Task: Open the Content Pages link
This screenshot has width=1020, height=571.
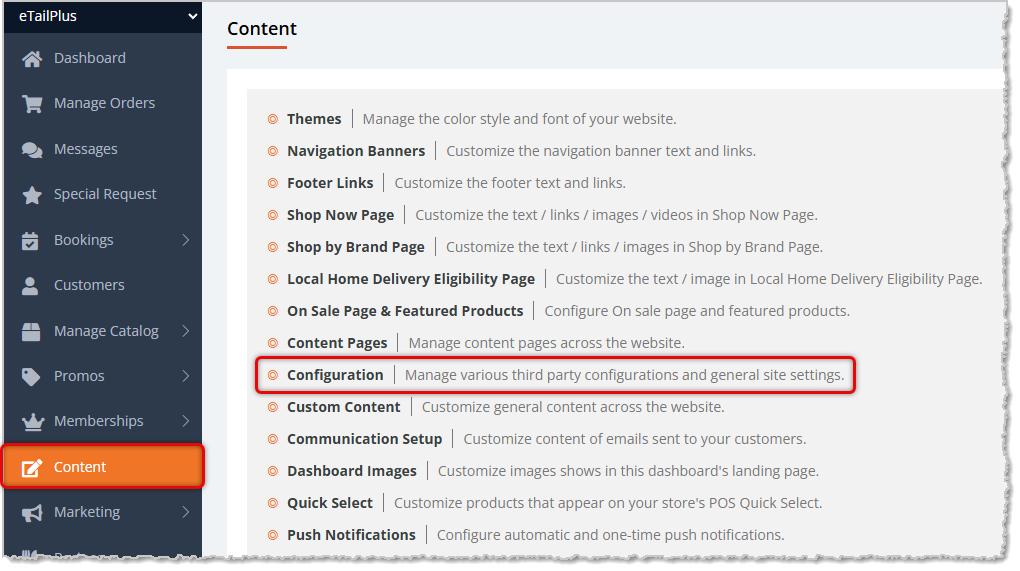Action: point(337,343)
